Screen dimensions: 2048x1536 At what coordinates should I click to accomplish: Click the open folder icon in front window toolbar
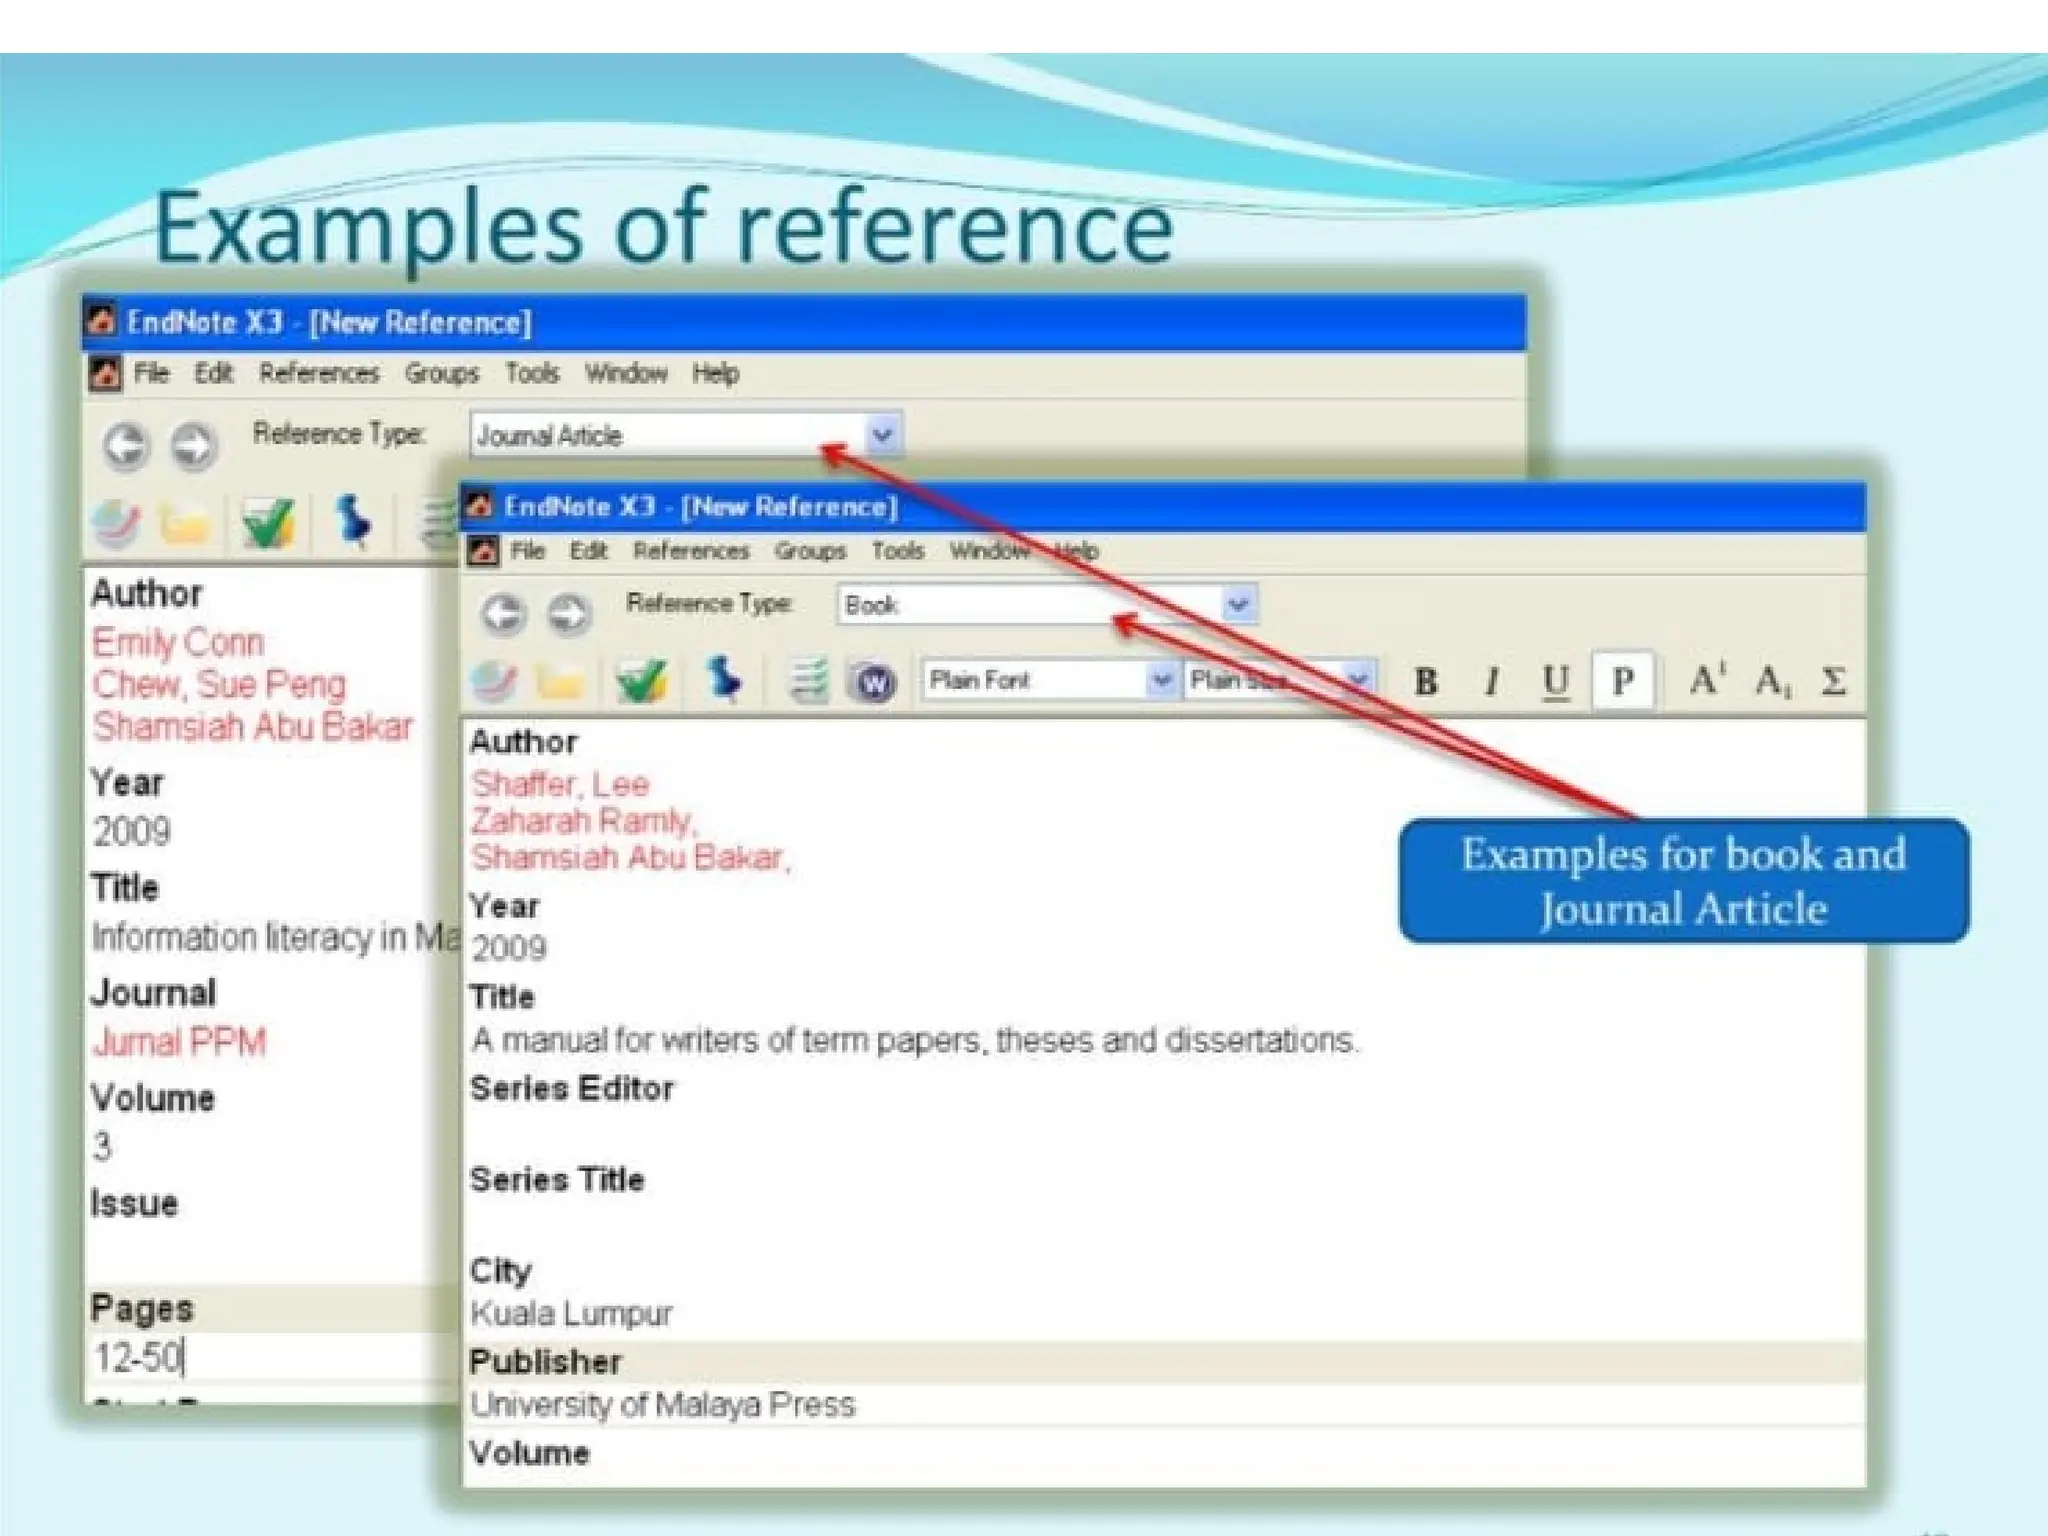[560, 683]
